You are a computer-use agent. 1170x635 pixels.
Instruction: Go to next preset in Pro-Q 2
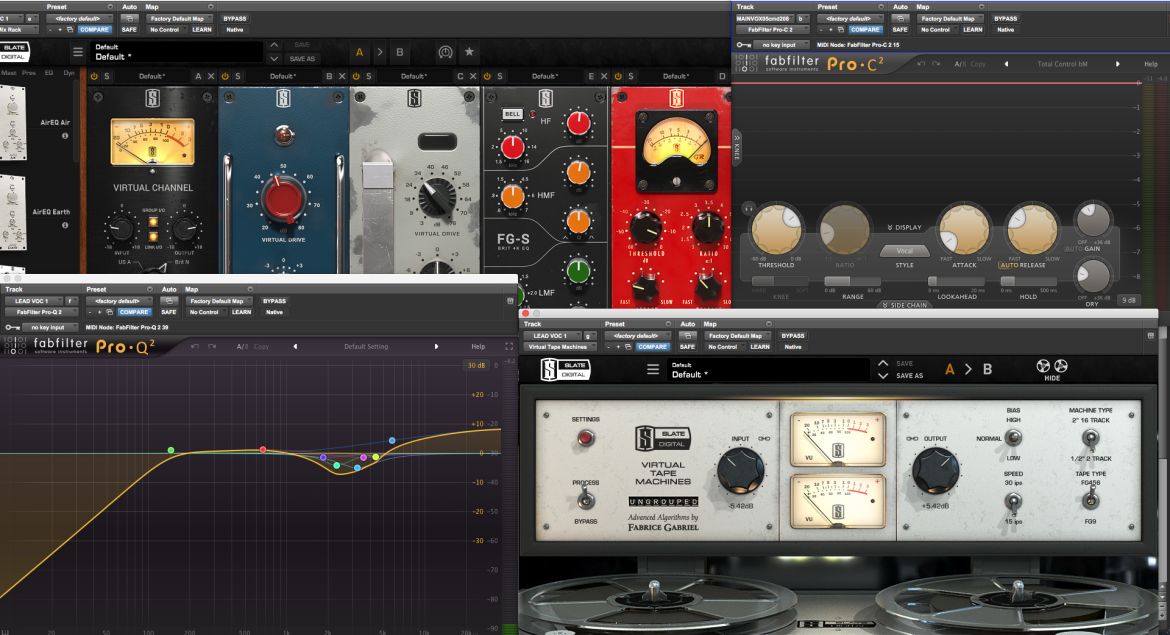point(437,346)
